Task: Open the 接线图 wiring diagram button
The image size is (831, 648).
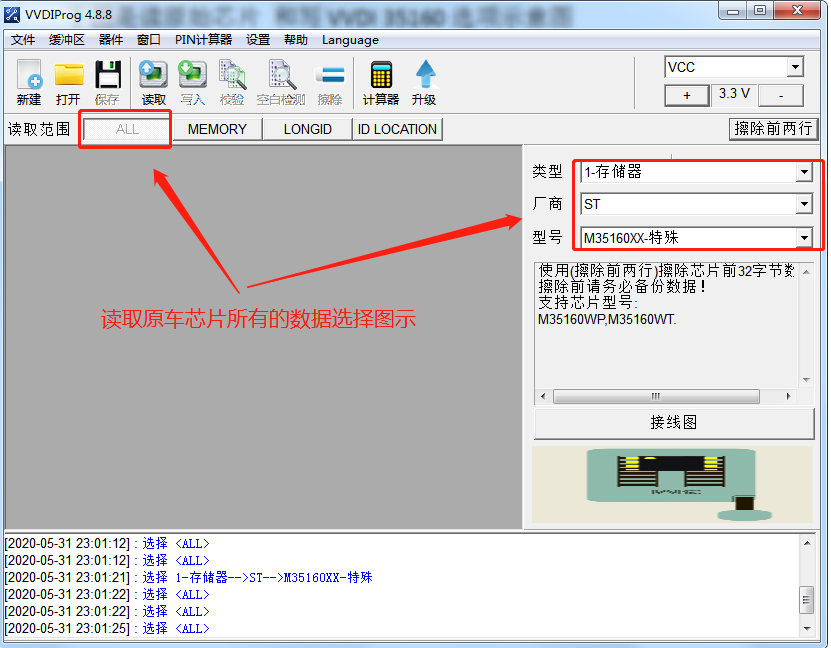Action: pos(674,423)
